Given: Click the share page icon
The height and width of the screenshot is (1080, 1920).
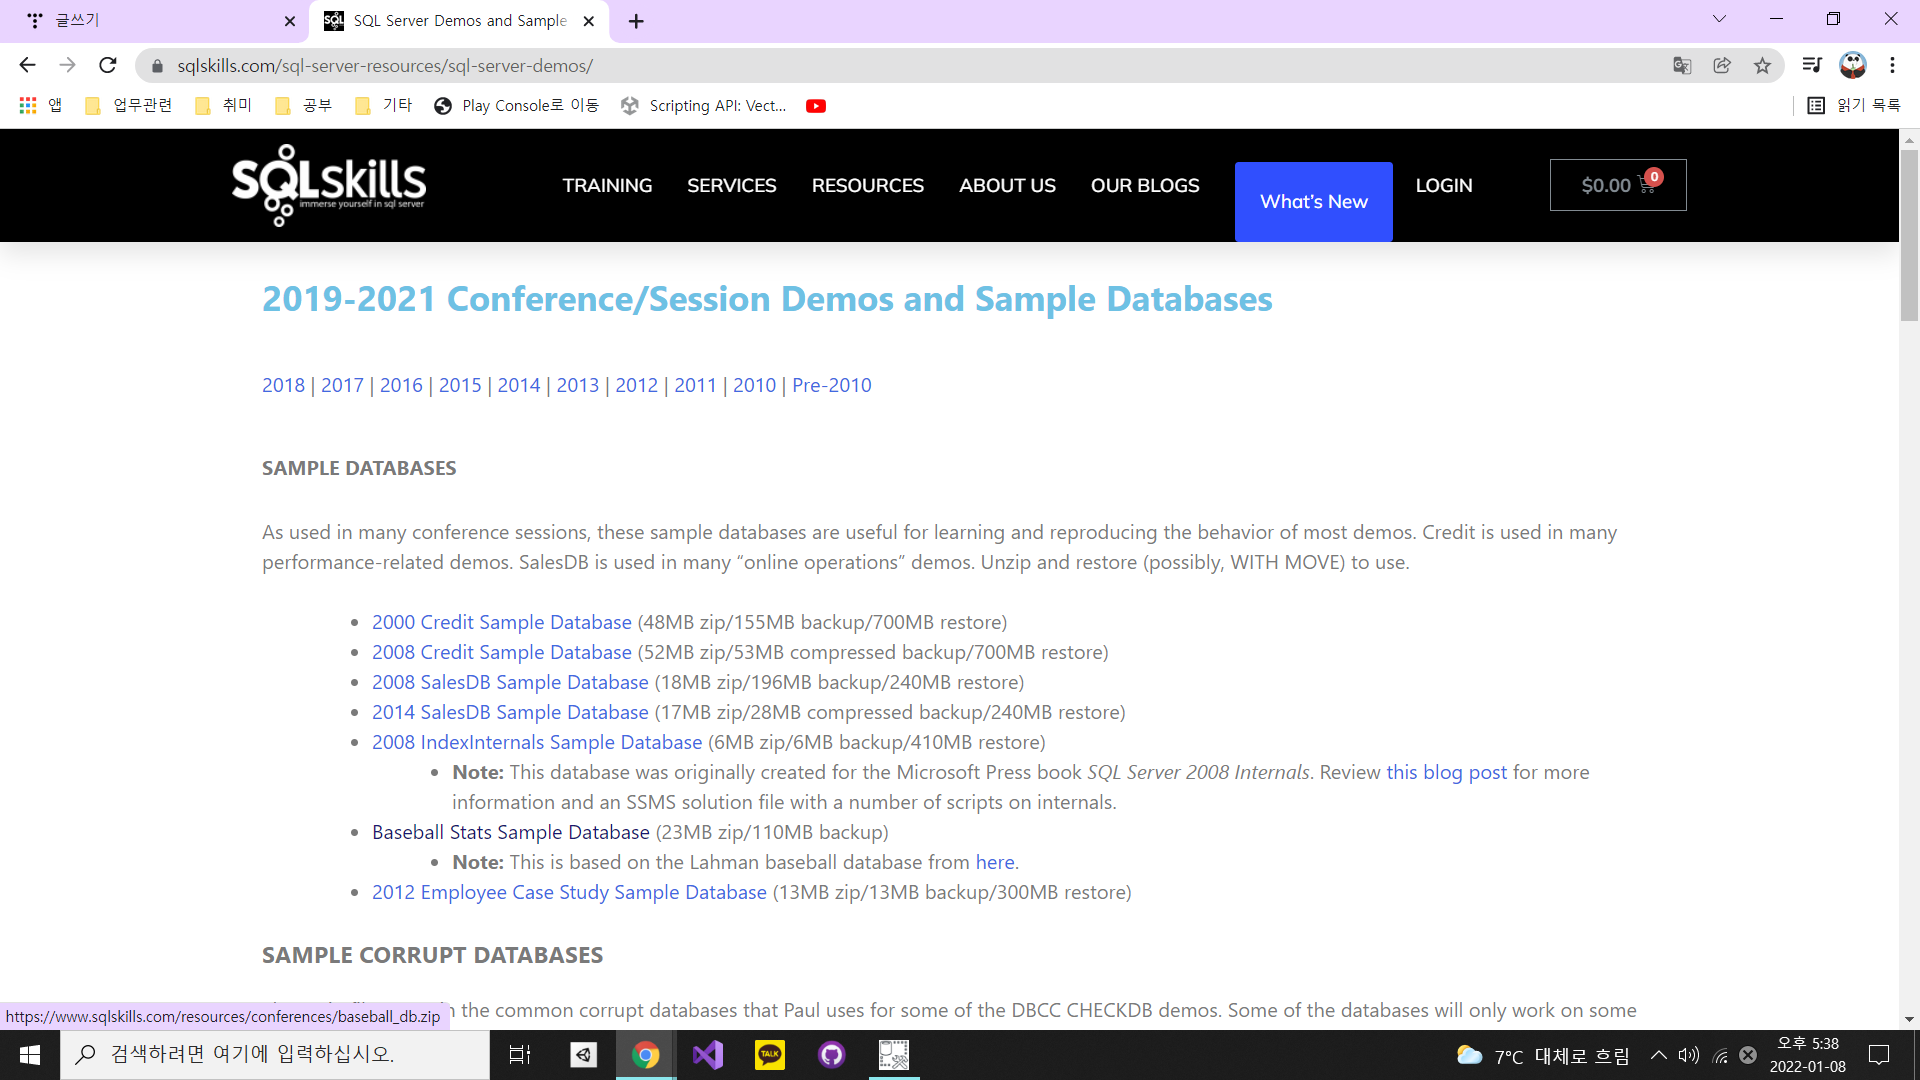Looking at the screenshot, I should [1722, 65].
